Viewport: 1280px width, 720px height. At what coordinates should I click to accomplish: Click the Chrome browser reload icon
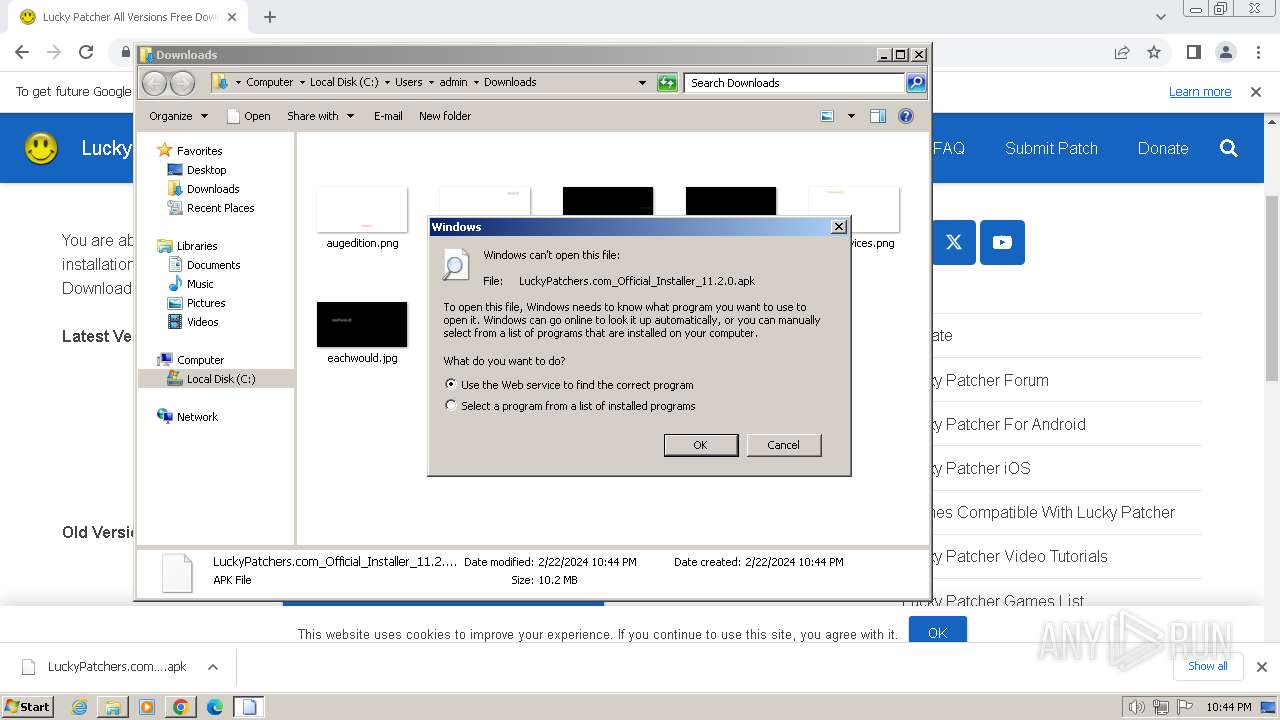(x=86, y=52)
